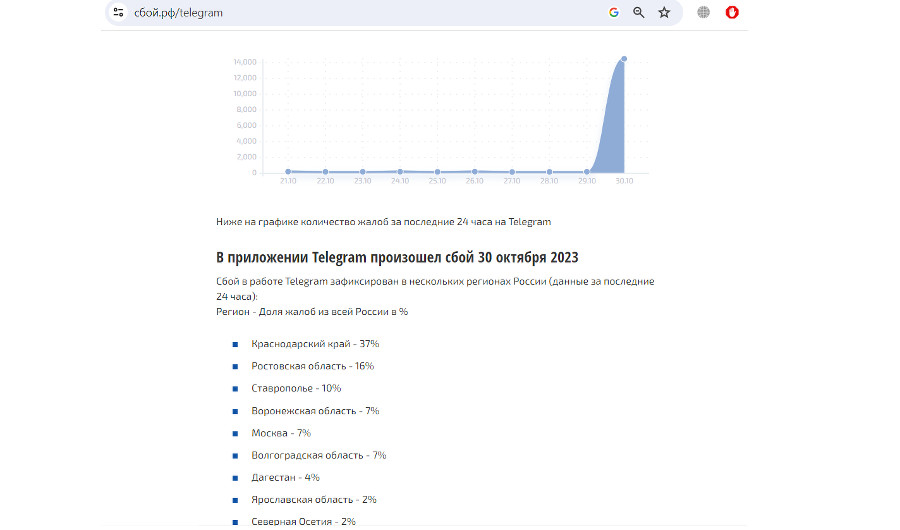Click the Дагестан - 4% list item
900x530 pixels.
(x=285, y=477)
